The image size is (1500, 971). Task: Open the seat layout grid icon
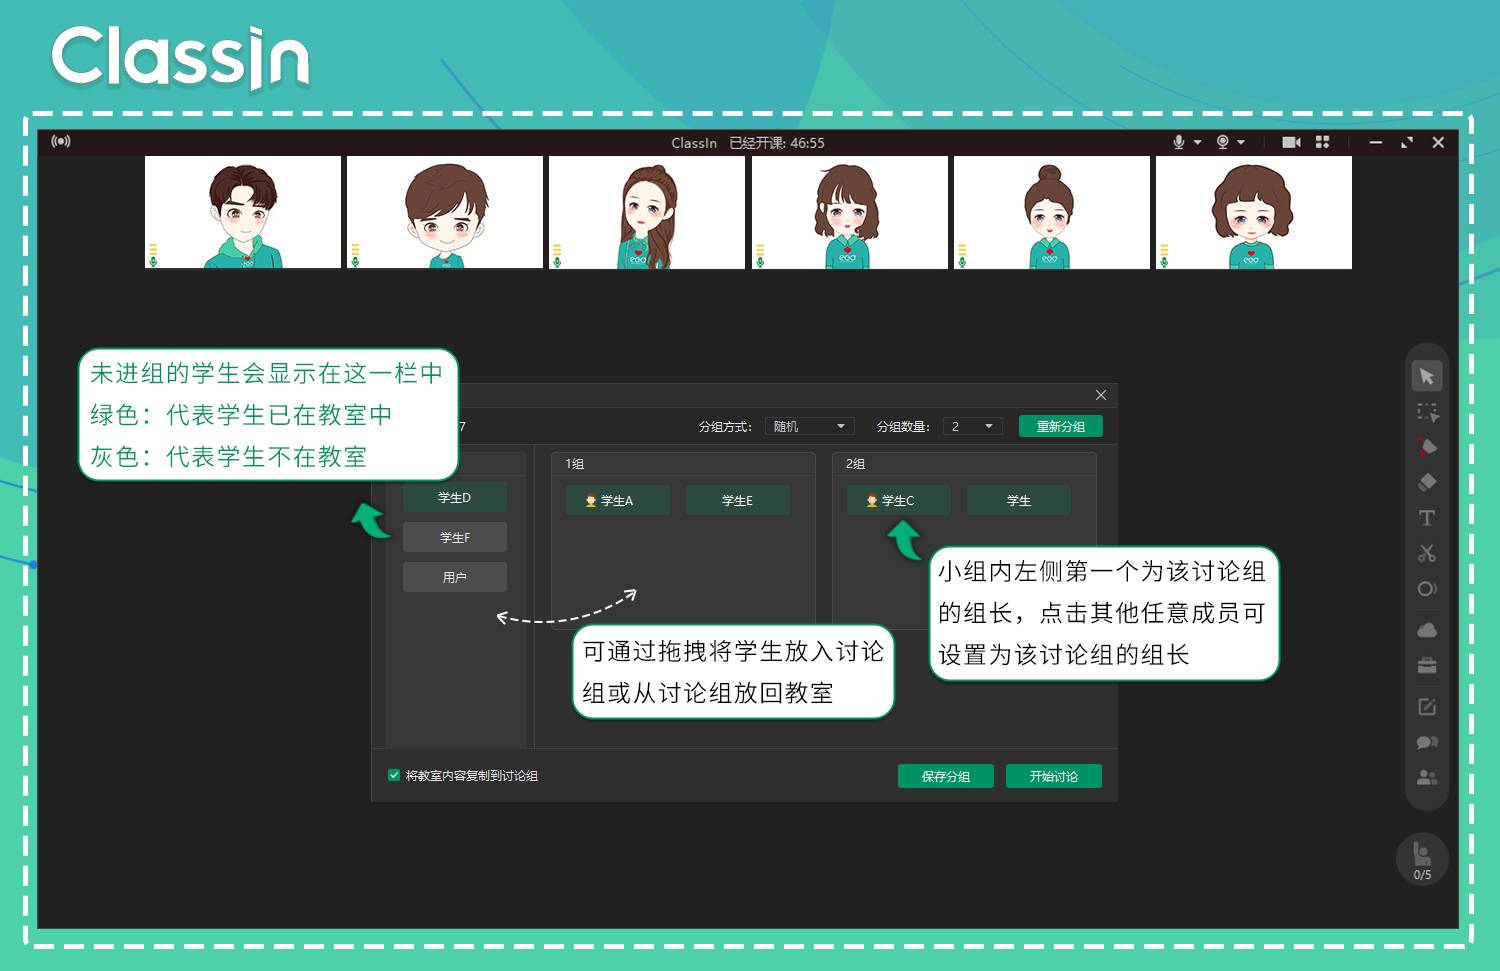[1322, 142]
